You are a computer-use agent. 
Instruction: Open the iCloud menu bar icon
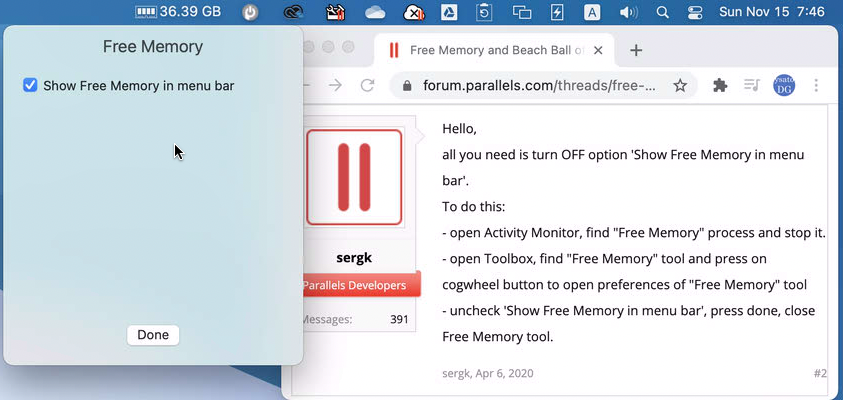376,13
